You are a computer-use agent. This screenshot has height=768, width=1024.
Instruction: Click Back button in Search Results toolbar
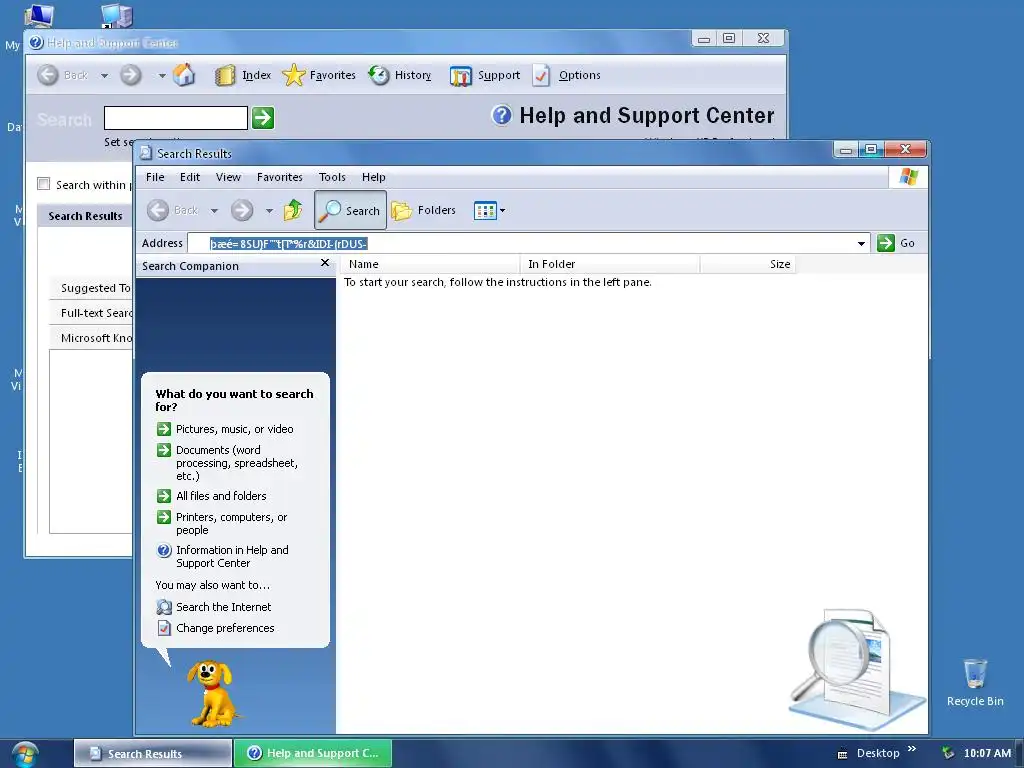point(172,210)
